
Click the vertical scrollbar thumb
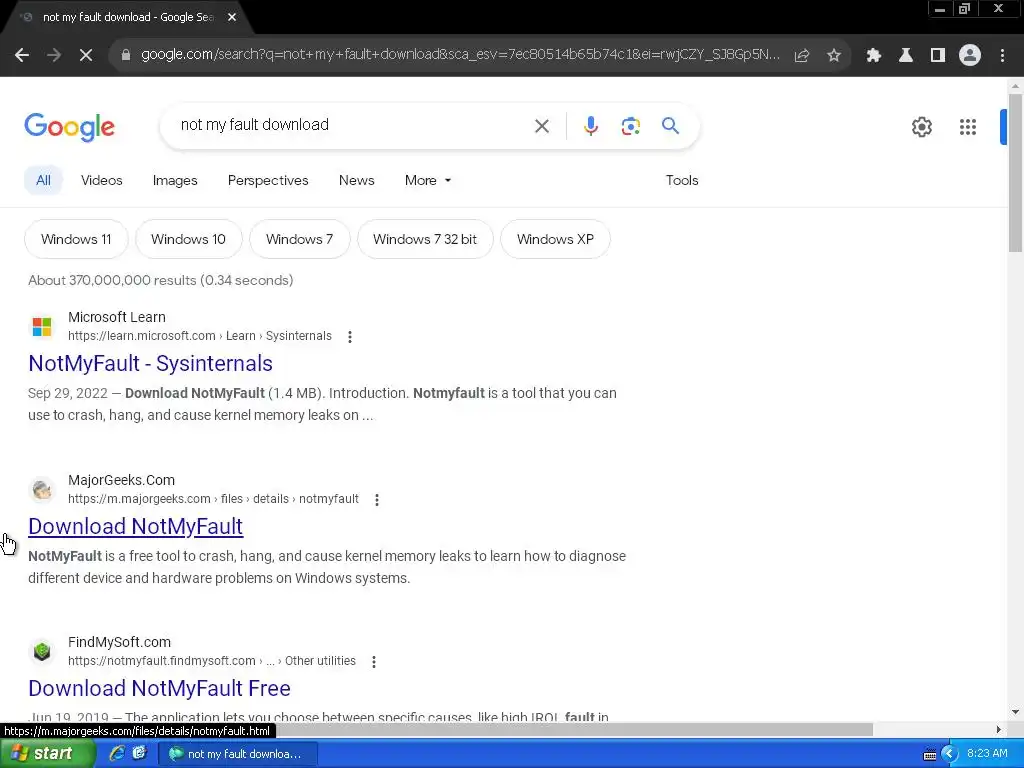[1015, 172]
